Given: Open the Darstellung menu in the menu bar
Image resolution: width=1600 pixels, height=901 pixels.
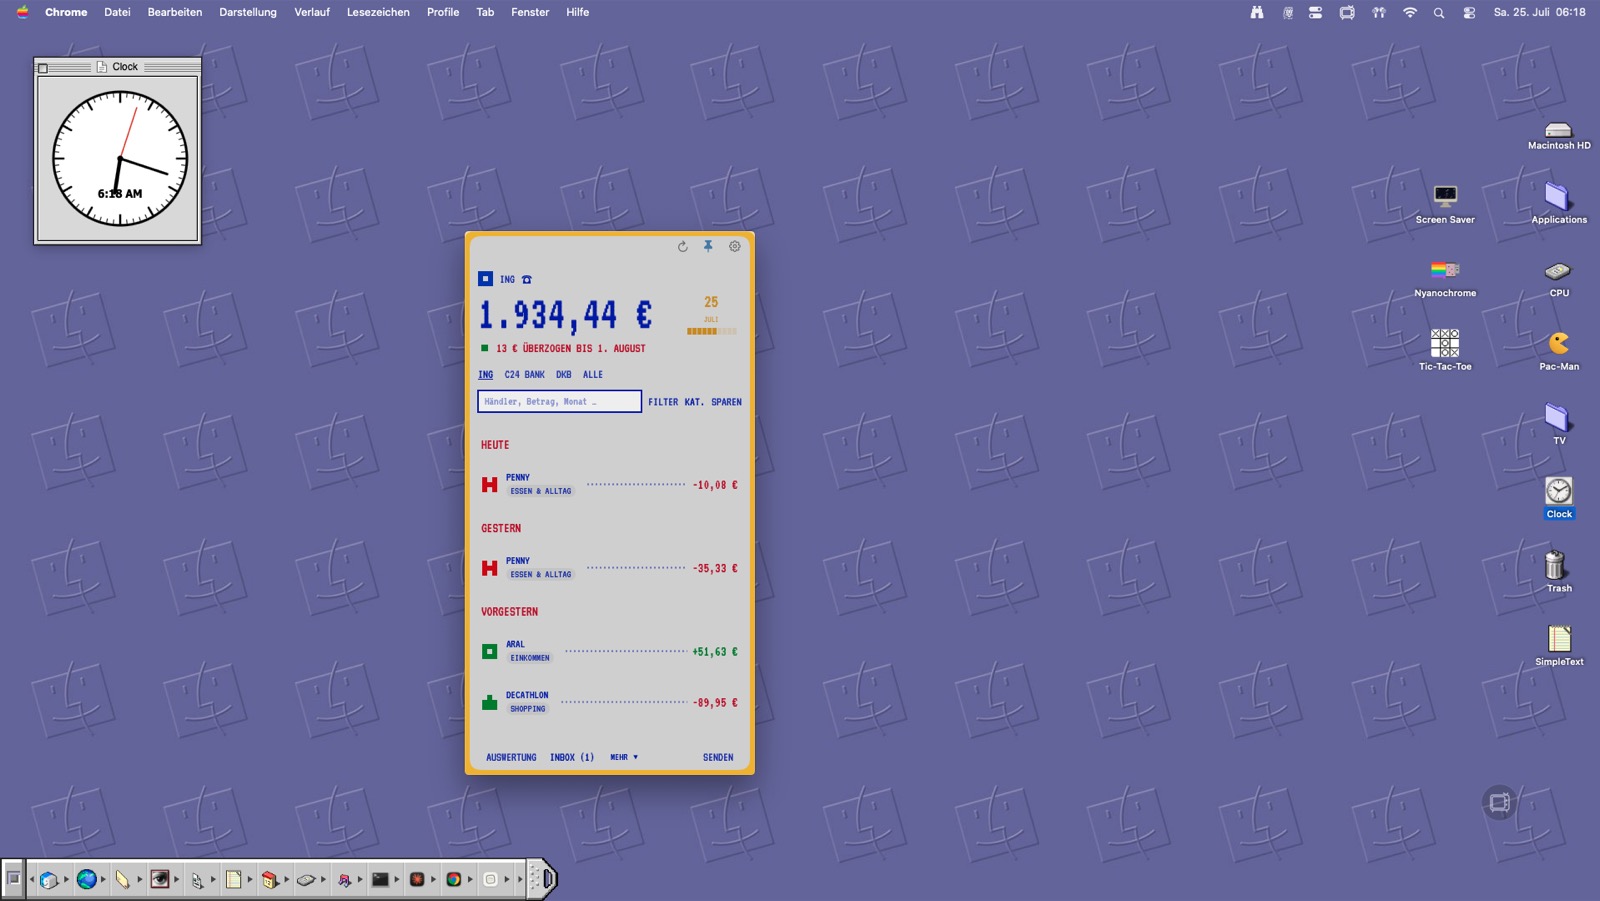Looking at the screenshot, I should (x=248, y=12).
